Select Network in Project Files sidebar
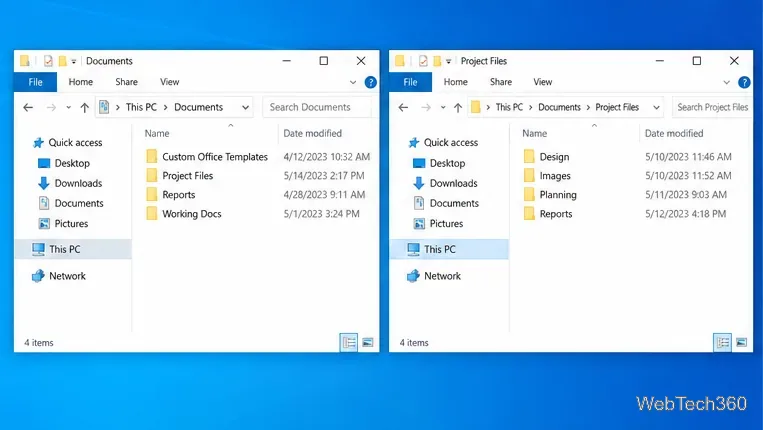 (434, 276)
